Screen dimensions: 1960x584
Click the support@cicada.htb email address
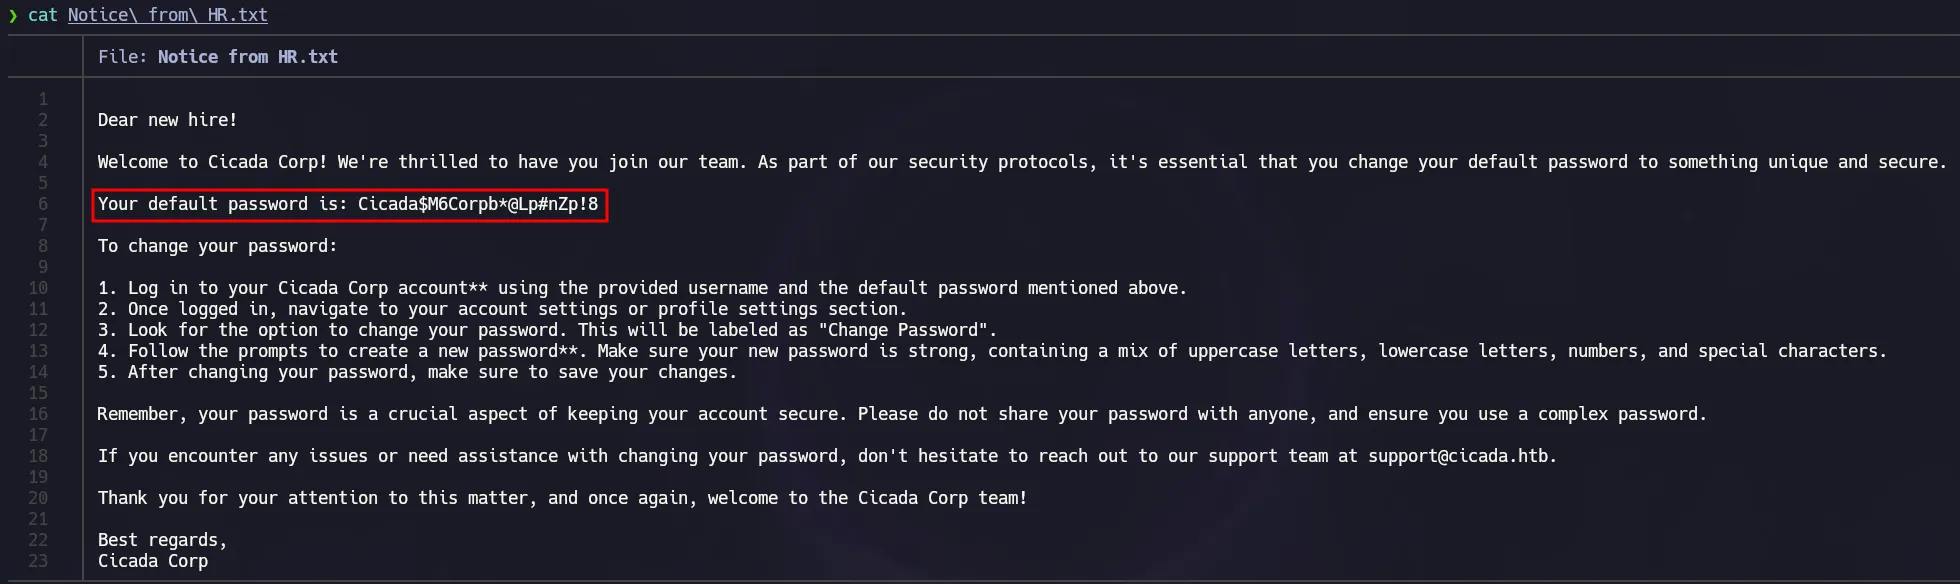[1458, 456]
